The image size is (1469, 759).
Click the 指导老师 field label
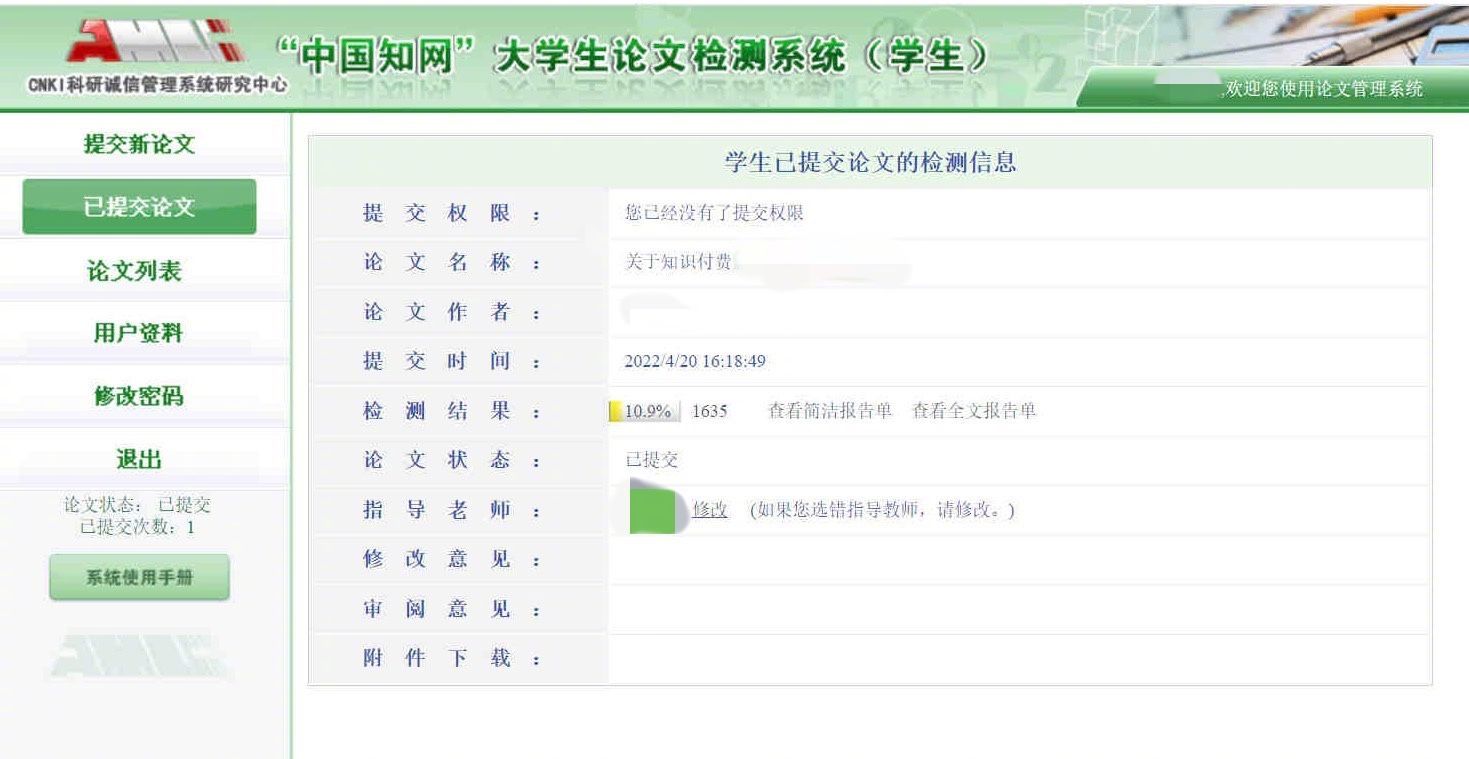[451, 511]
